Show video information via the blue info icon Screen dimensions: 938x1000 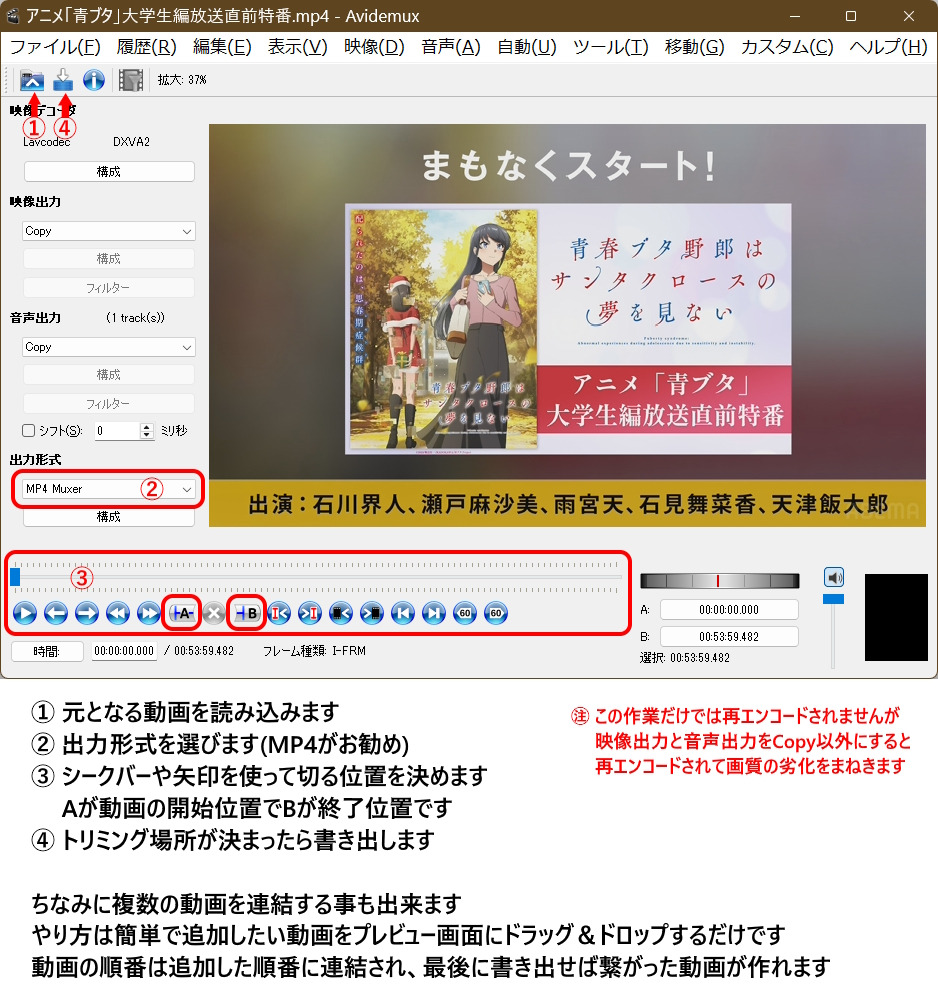tap(94, 80)
